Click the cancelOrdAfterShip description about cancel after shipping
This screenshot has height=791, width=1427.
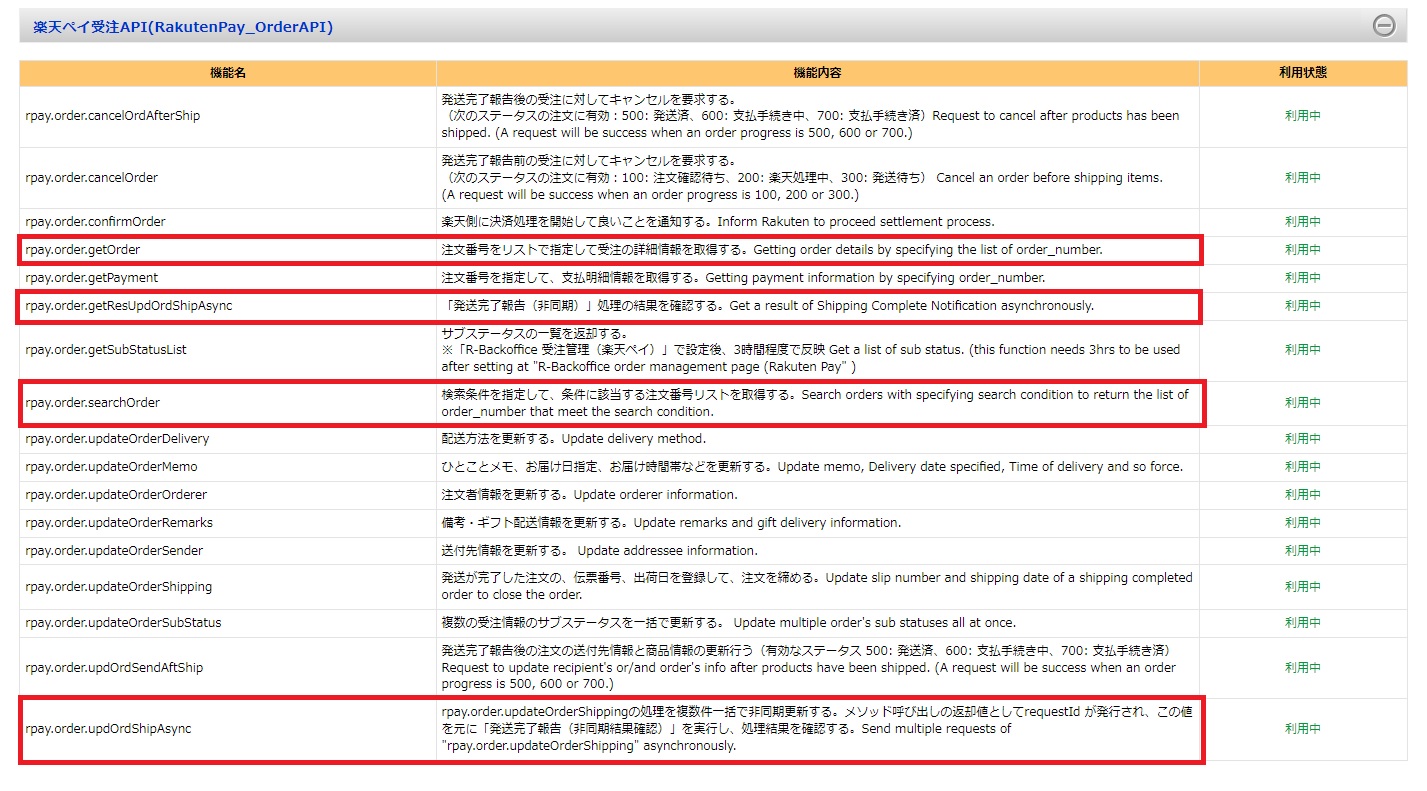click(x=811, y=116)
